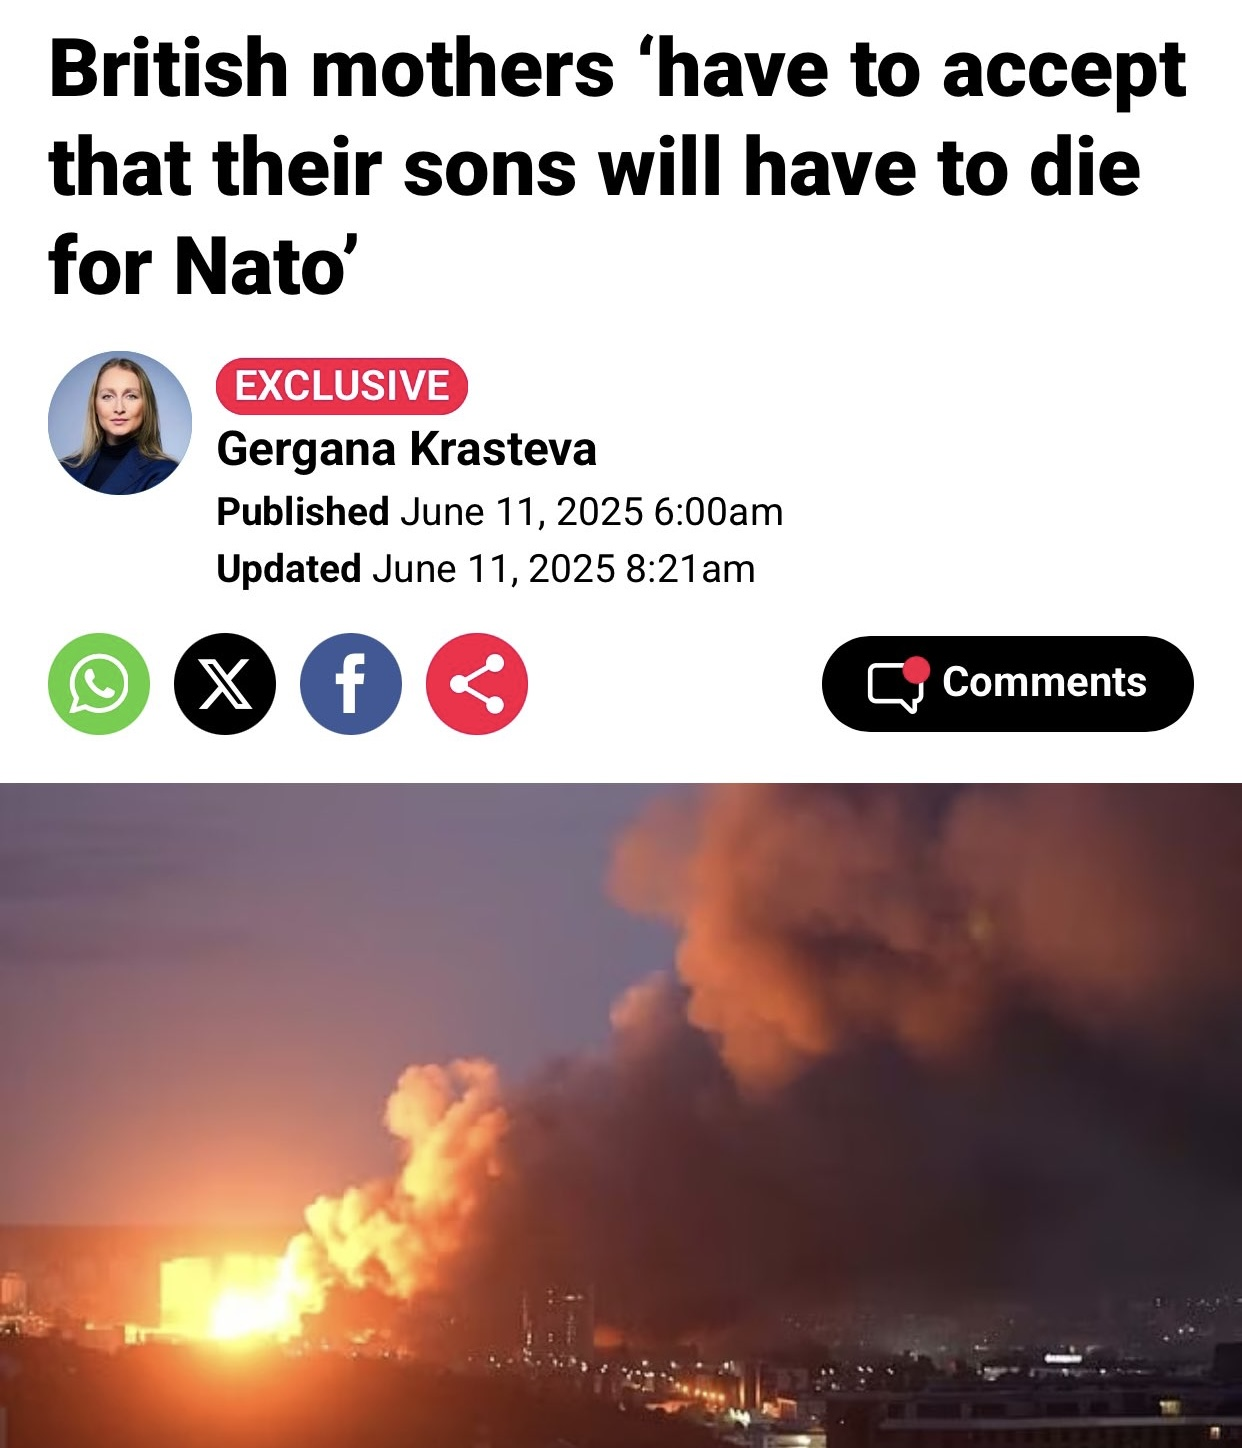Share the article on Facebook
Image resolution: width=1242 pixels, height=1448 pixels.
pos(351,684)
